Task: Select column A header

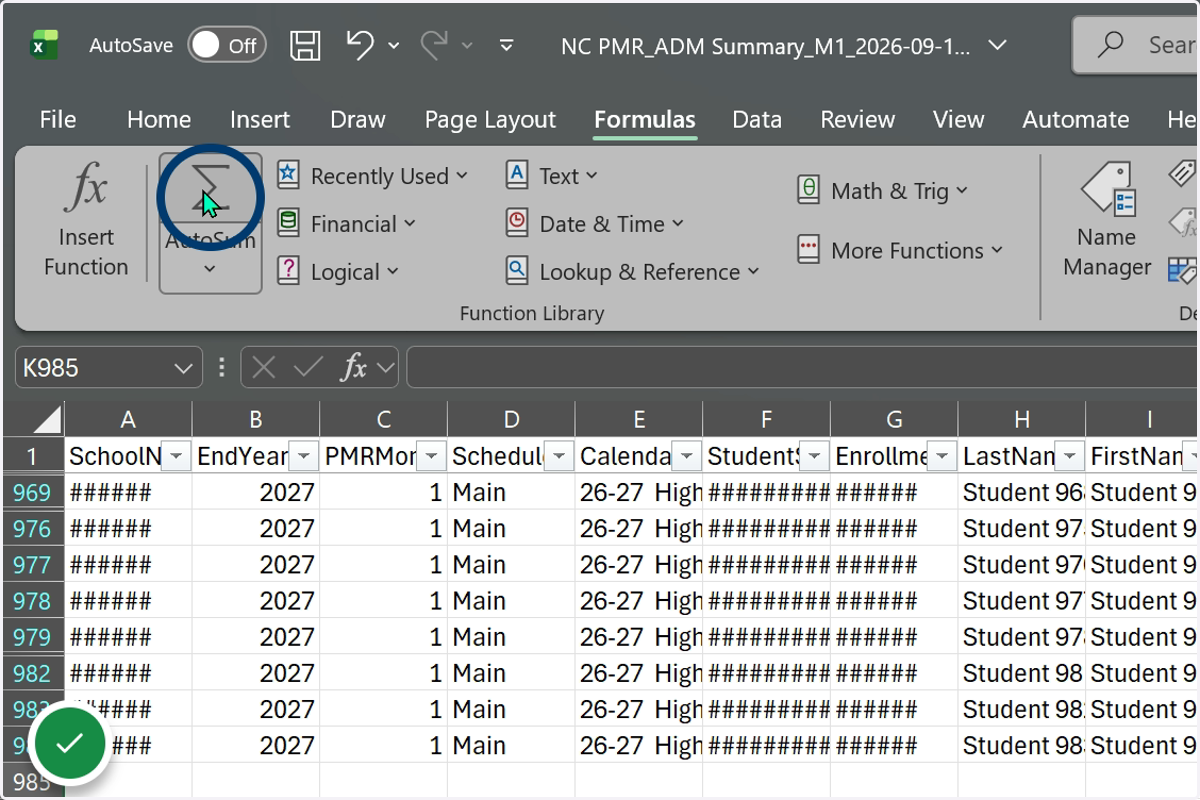Action: [128, 420]
